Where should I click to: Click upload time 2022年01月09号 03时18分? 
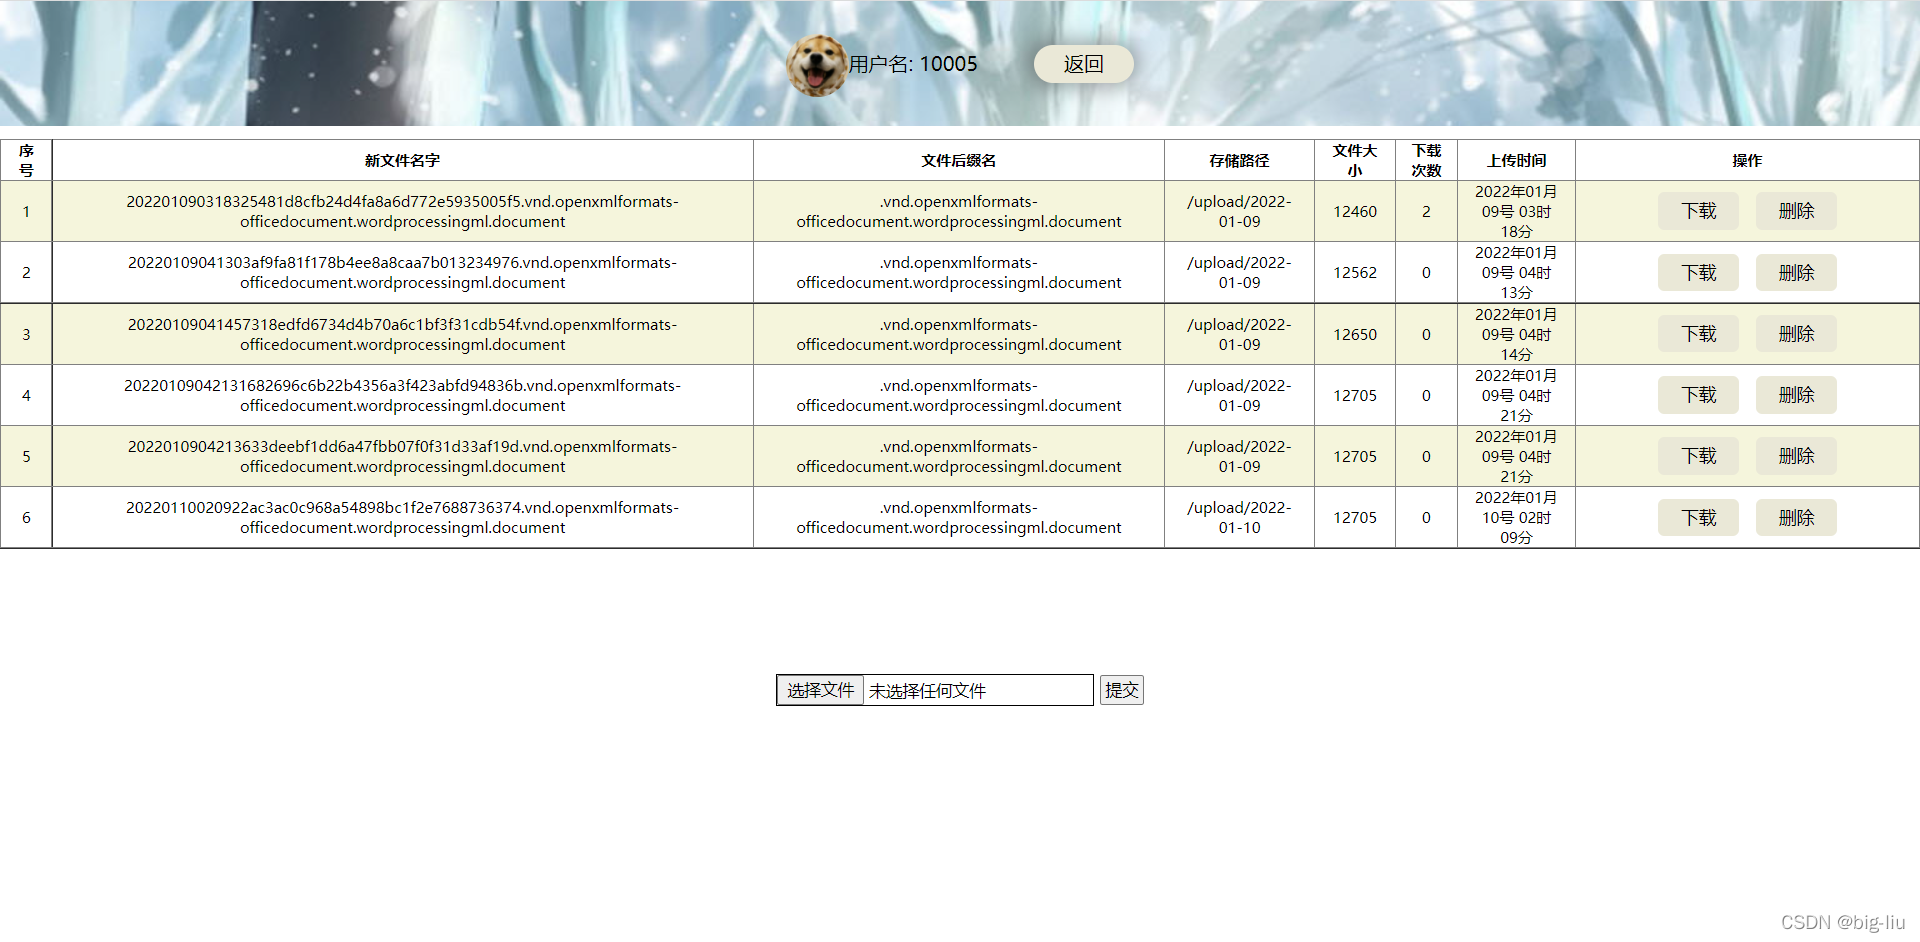tap(1516, 211)
